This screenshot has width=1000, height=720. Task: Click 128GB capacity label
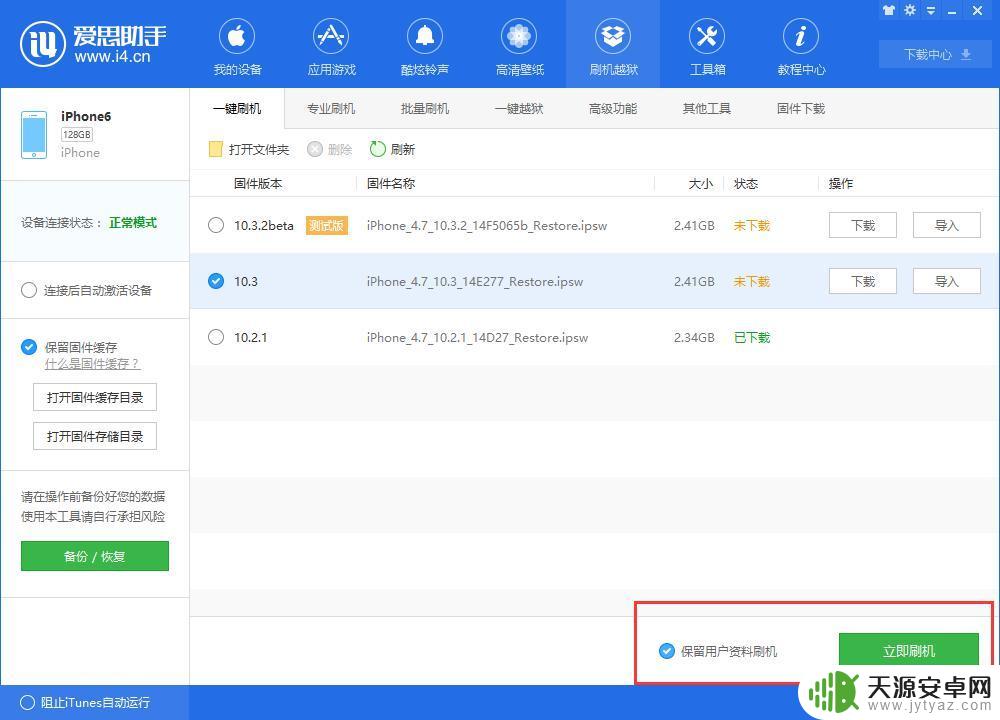click(x=77, y=135)
